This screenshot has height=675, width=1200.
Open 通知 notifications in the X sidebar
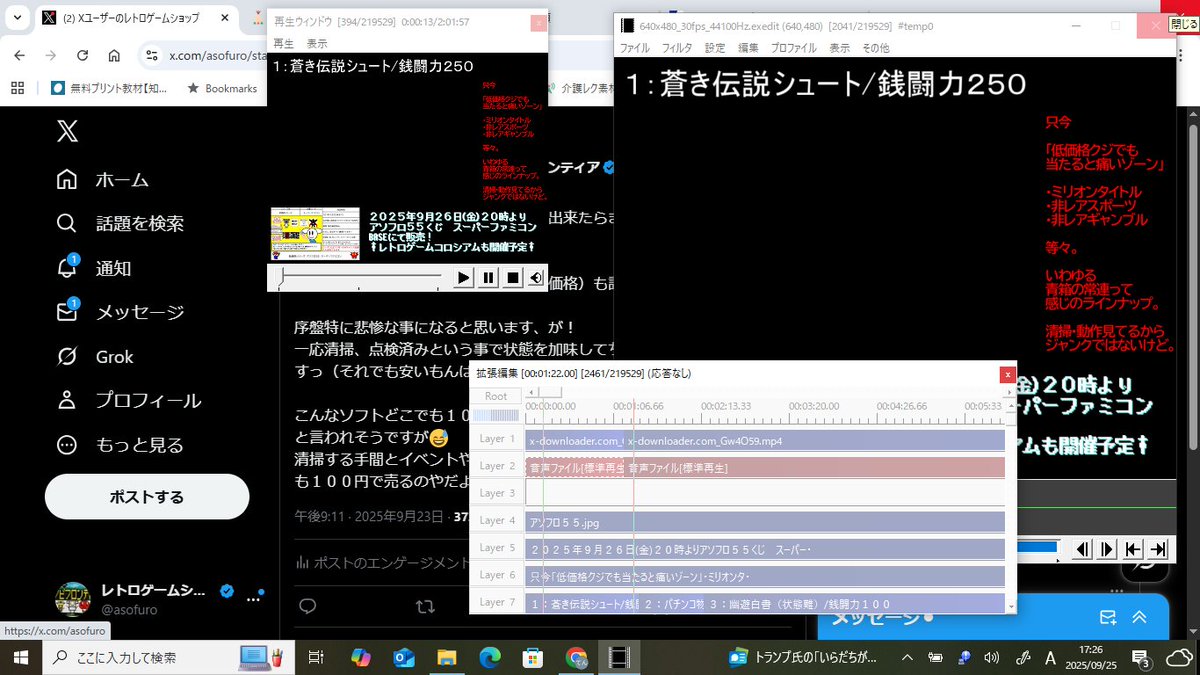coord(94,268)
